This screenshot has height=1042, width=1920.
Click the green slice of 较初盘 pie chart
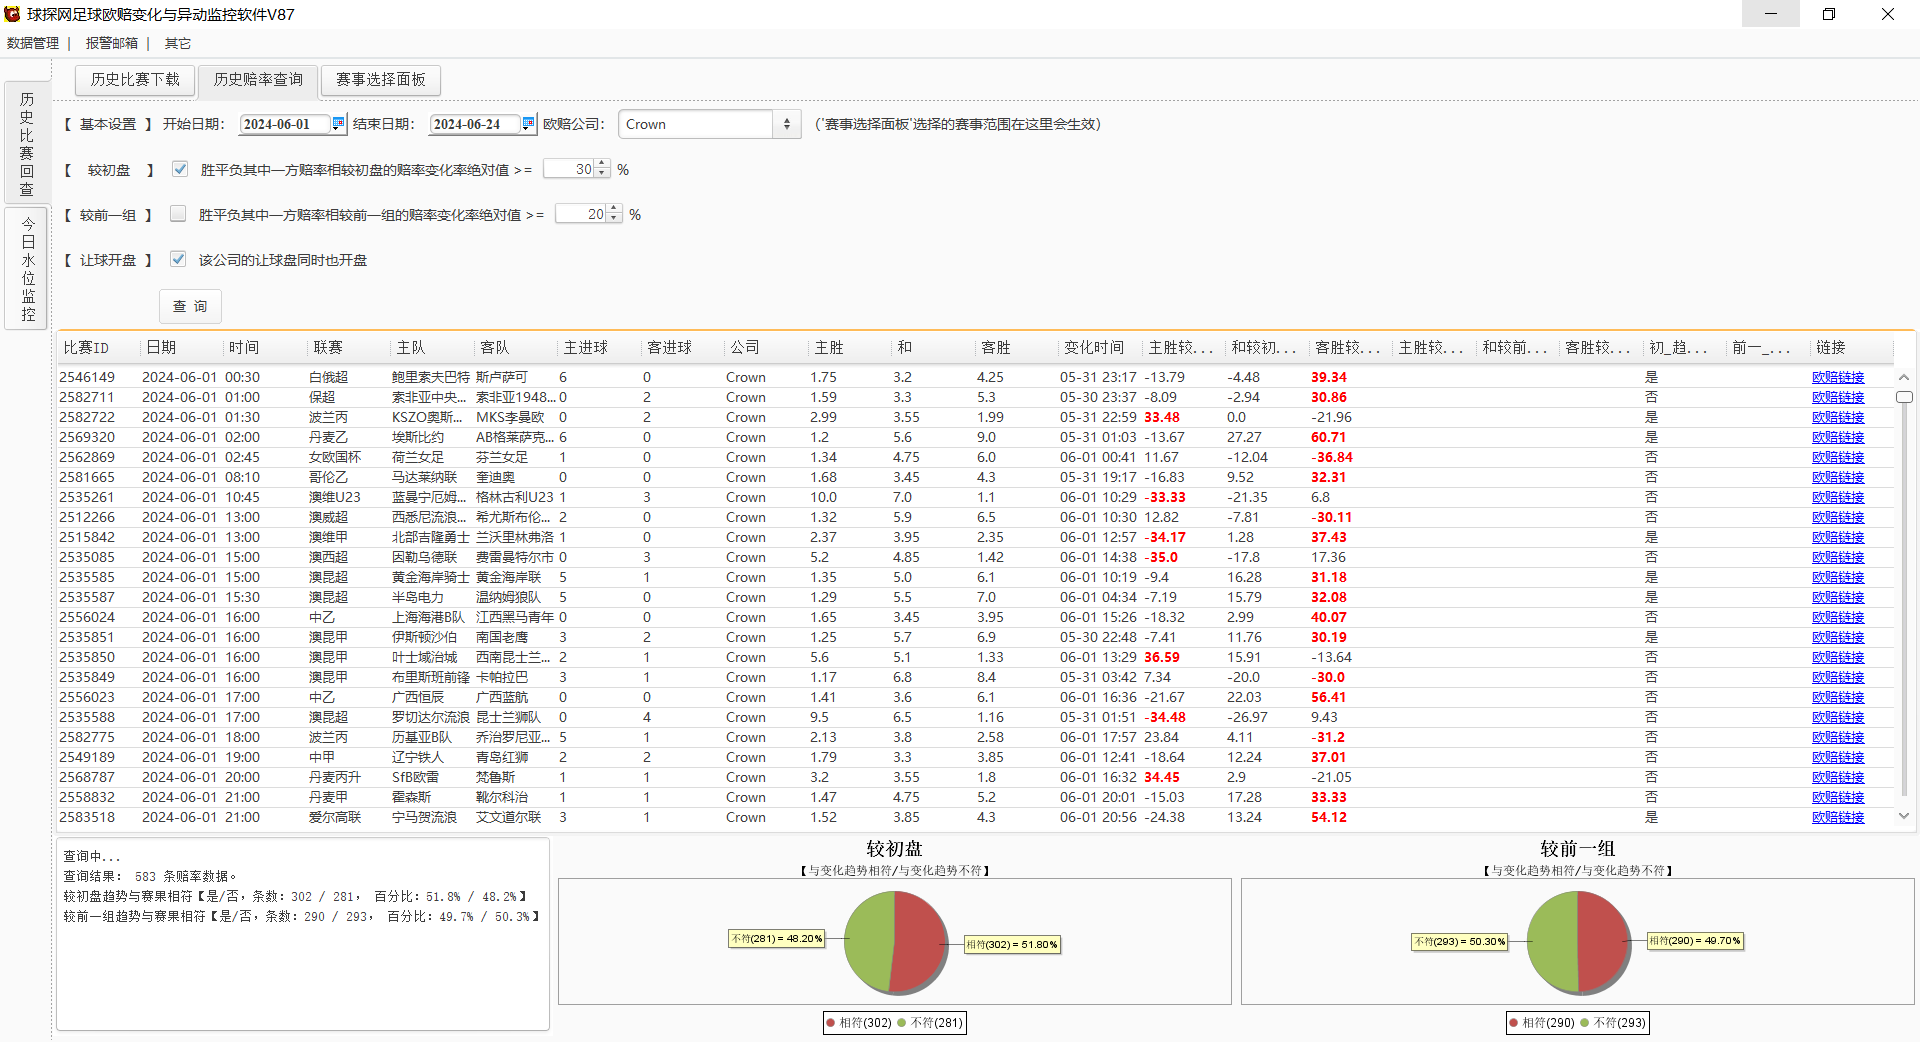pos(867,941)
